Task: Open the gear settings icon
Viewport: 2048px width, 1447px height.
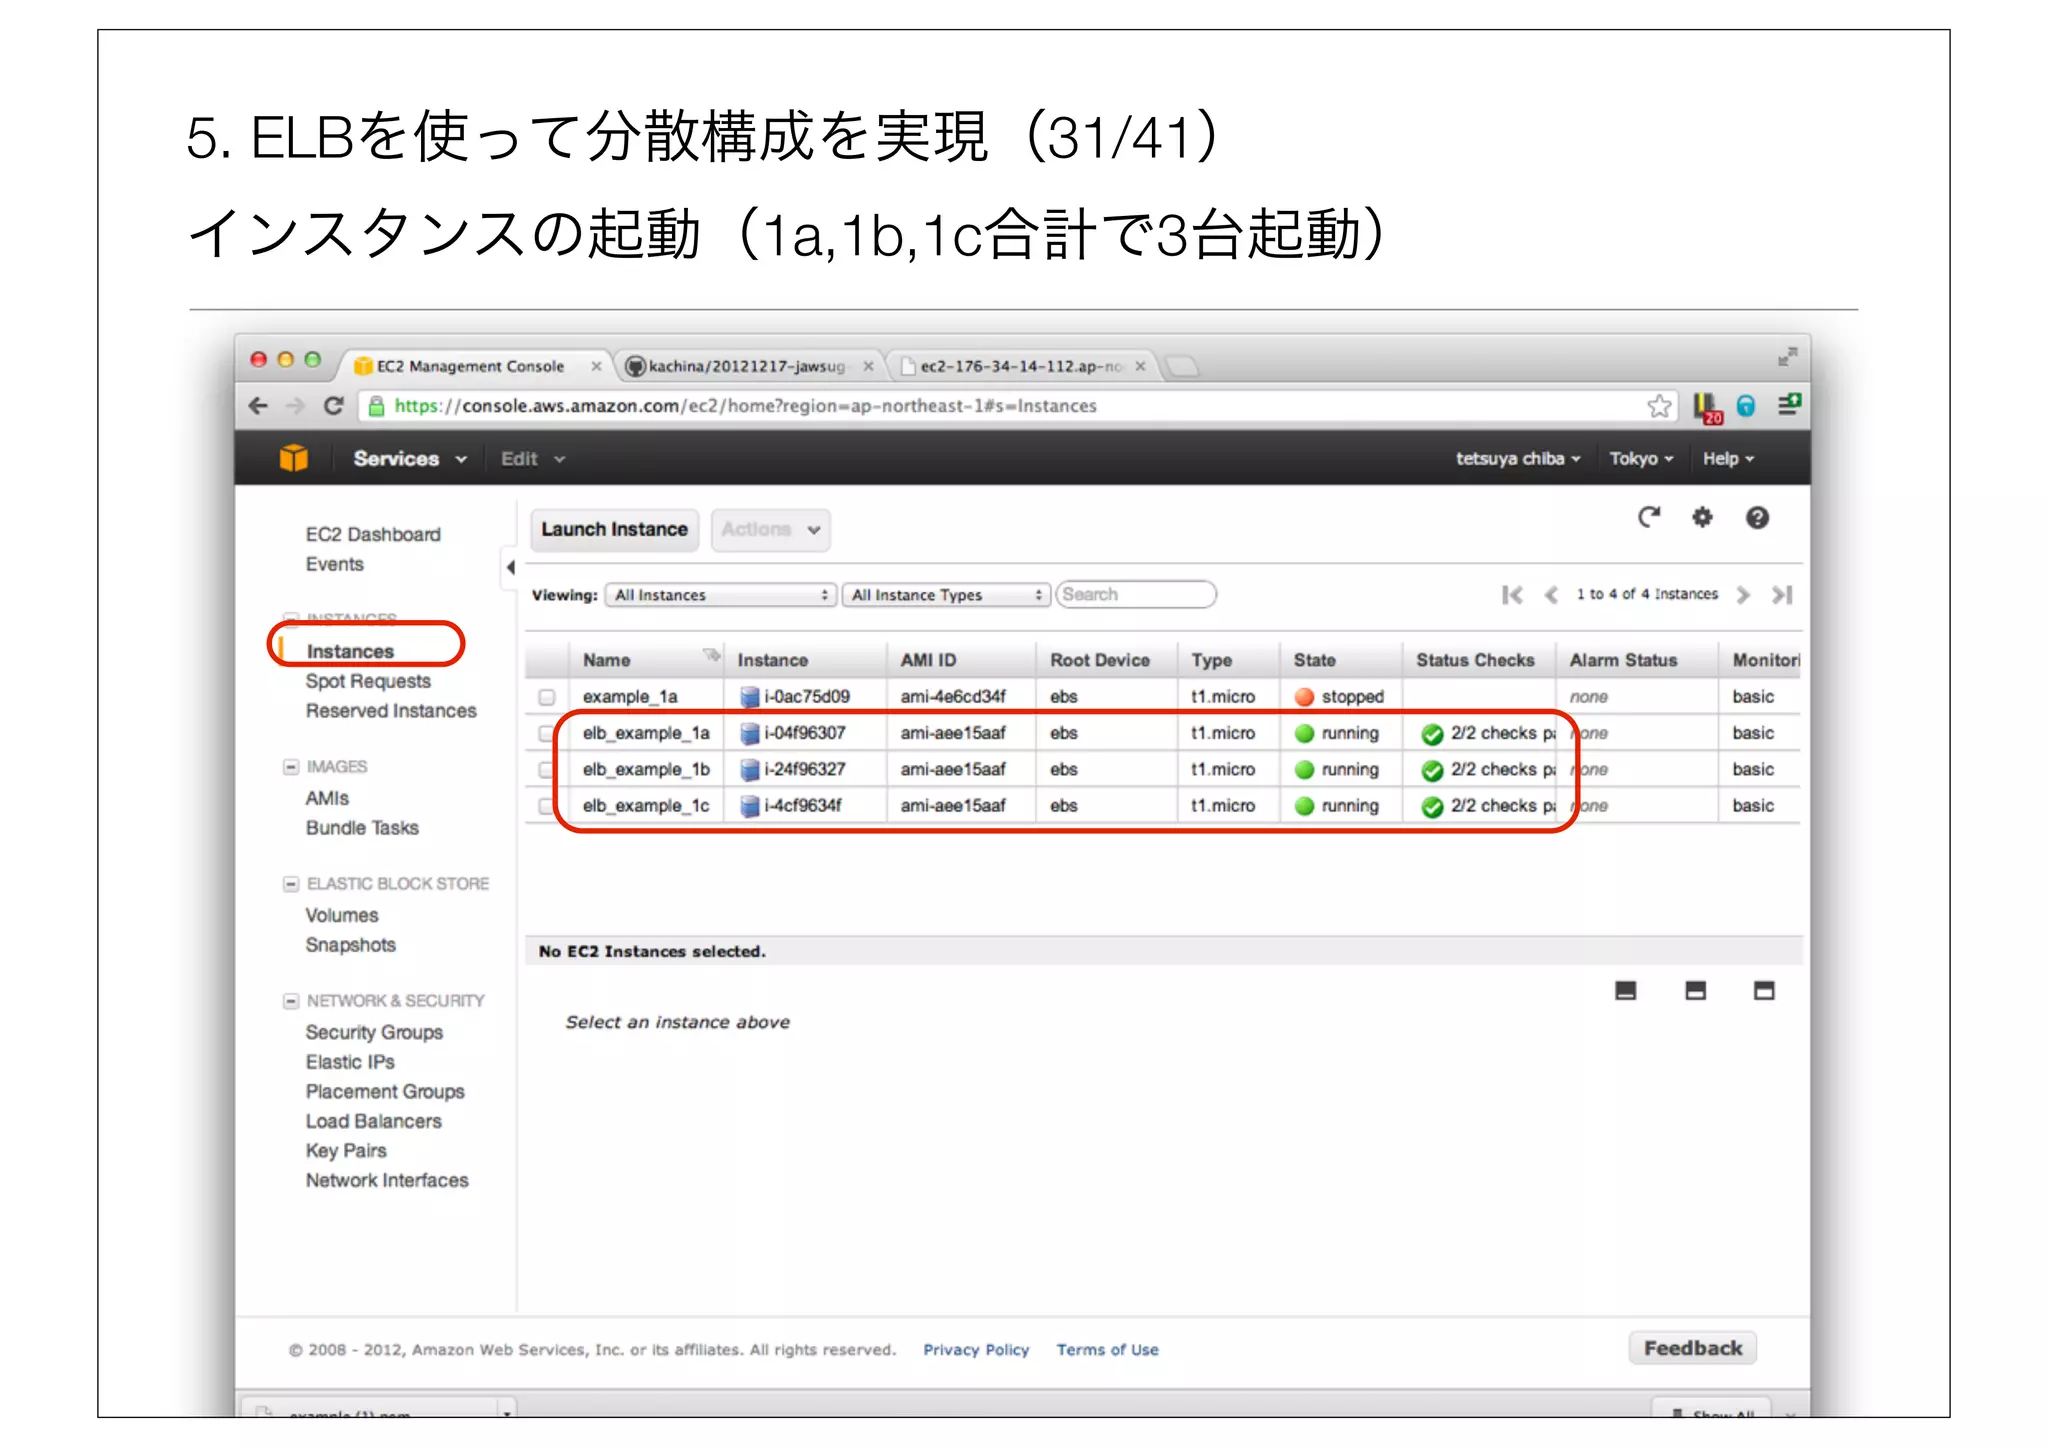Action: click(1702, 517)
